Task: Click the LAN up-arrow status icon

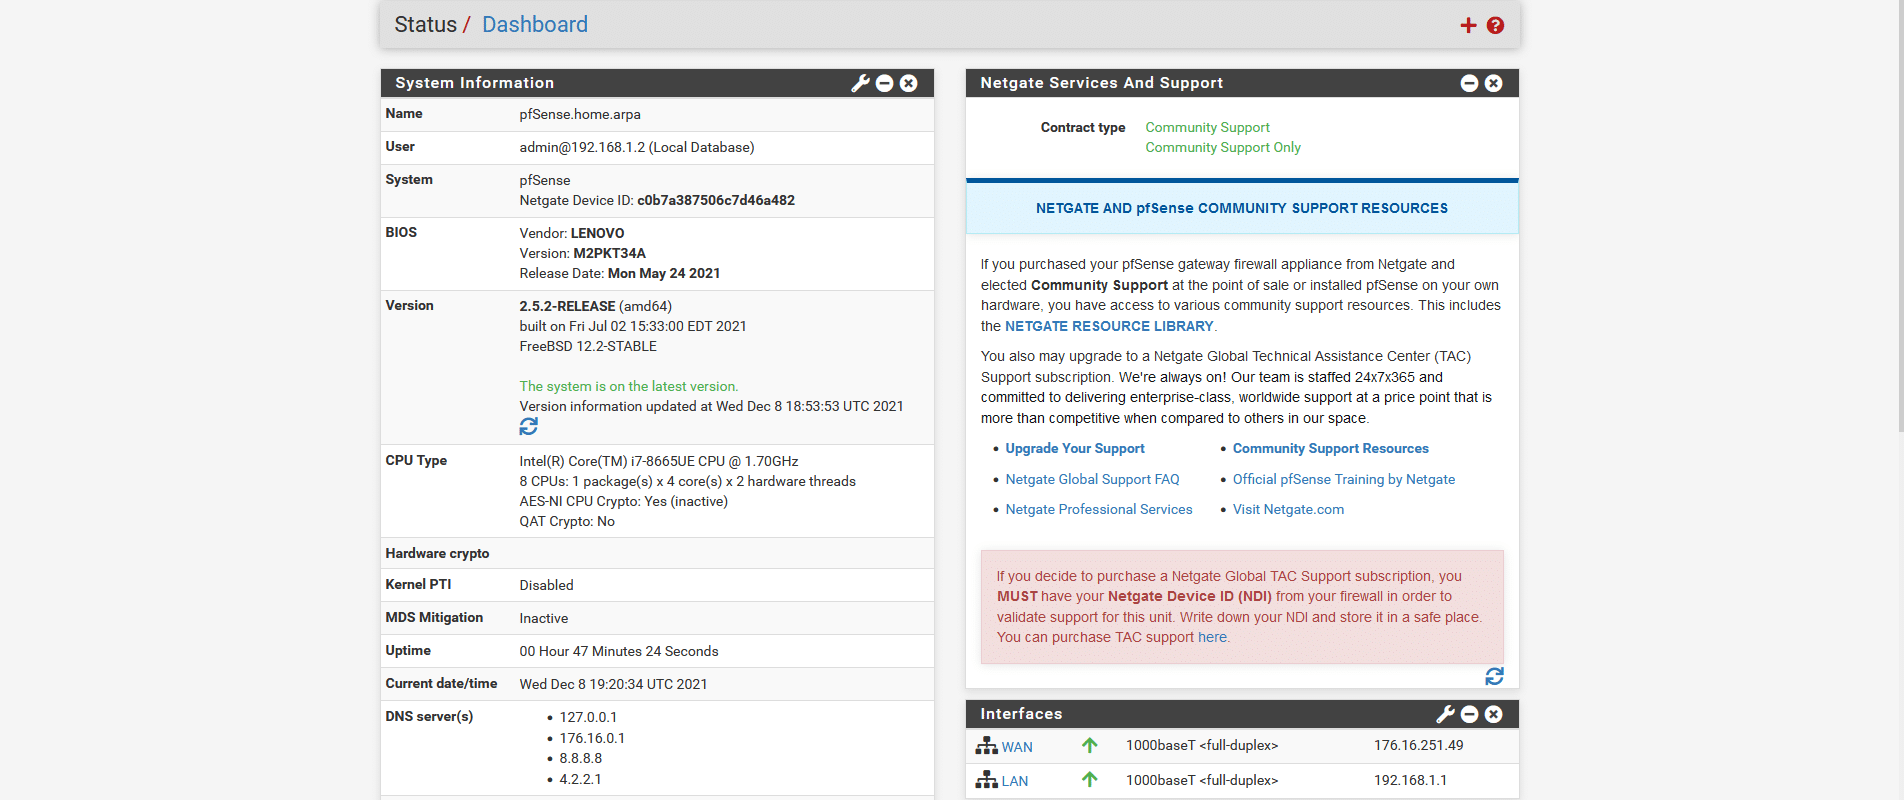Action: pos(1090,780)
